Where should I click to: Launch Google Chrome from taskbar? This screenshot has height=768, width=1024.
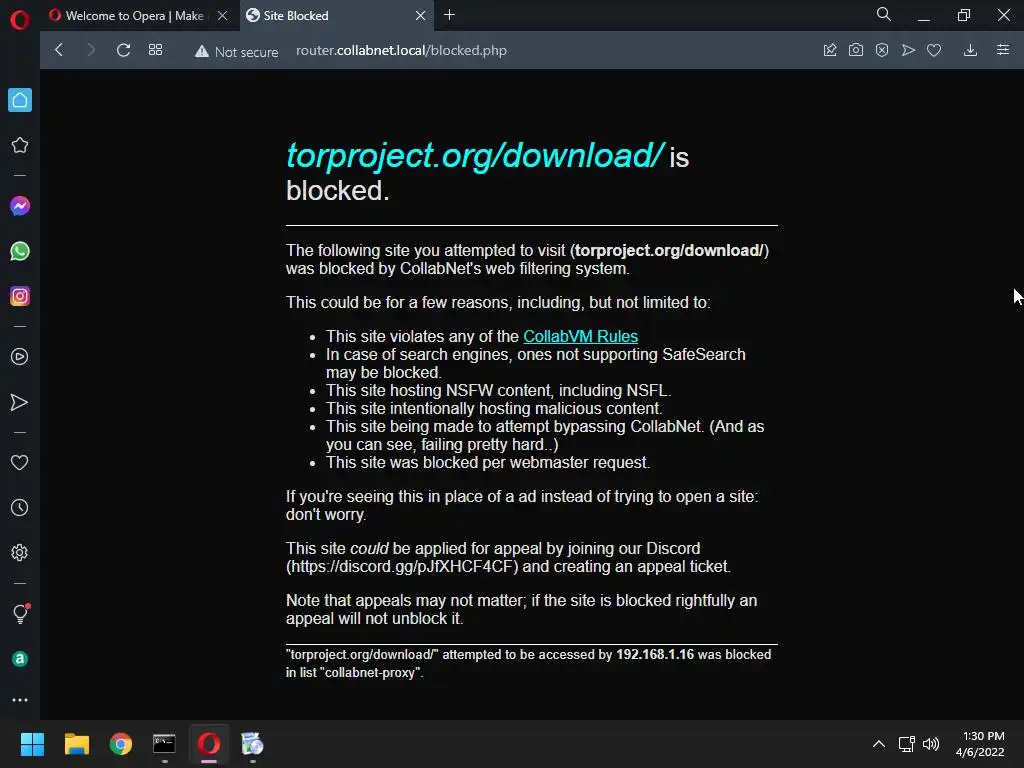point(121,744)
